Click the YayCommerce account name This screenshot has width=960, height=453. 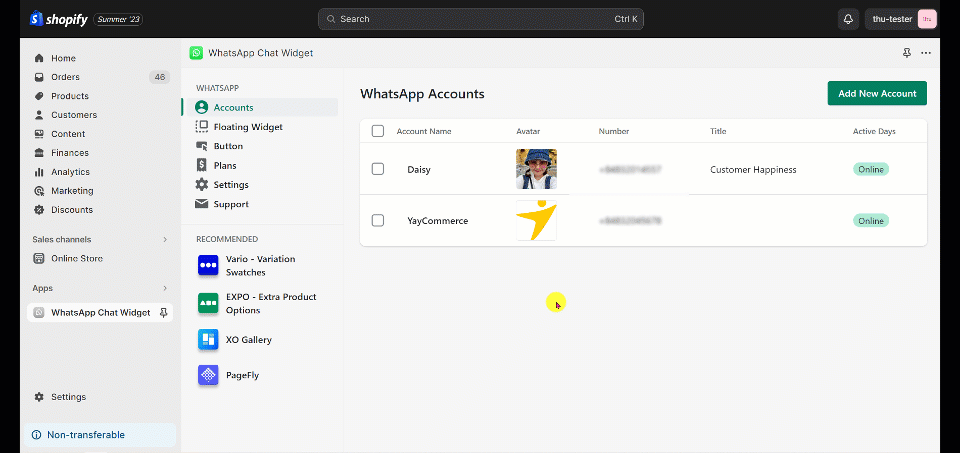pyautogui.click(x=438, y=220)
